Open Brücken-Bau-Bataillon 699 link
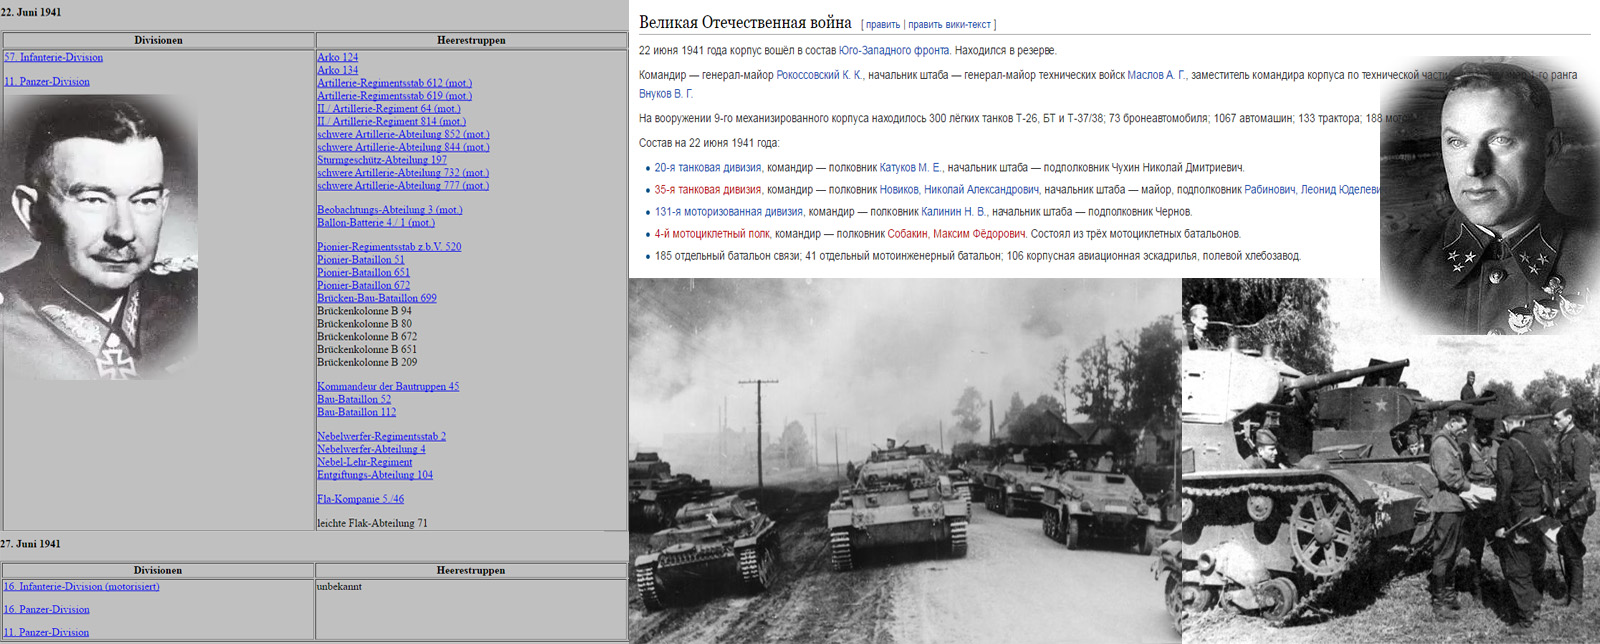The height and width of the screenshot is (644, 1600). pyautogui.click(x=377, y=298)
